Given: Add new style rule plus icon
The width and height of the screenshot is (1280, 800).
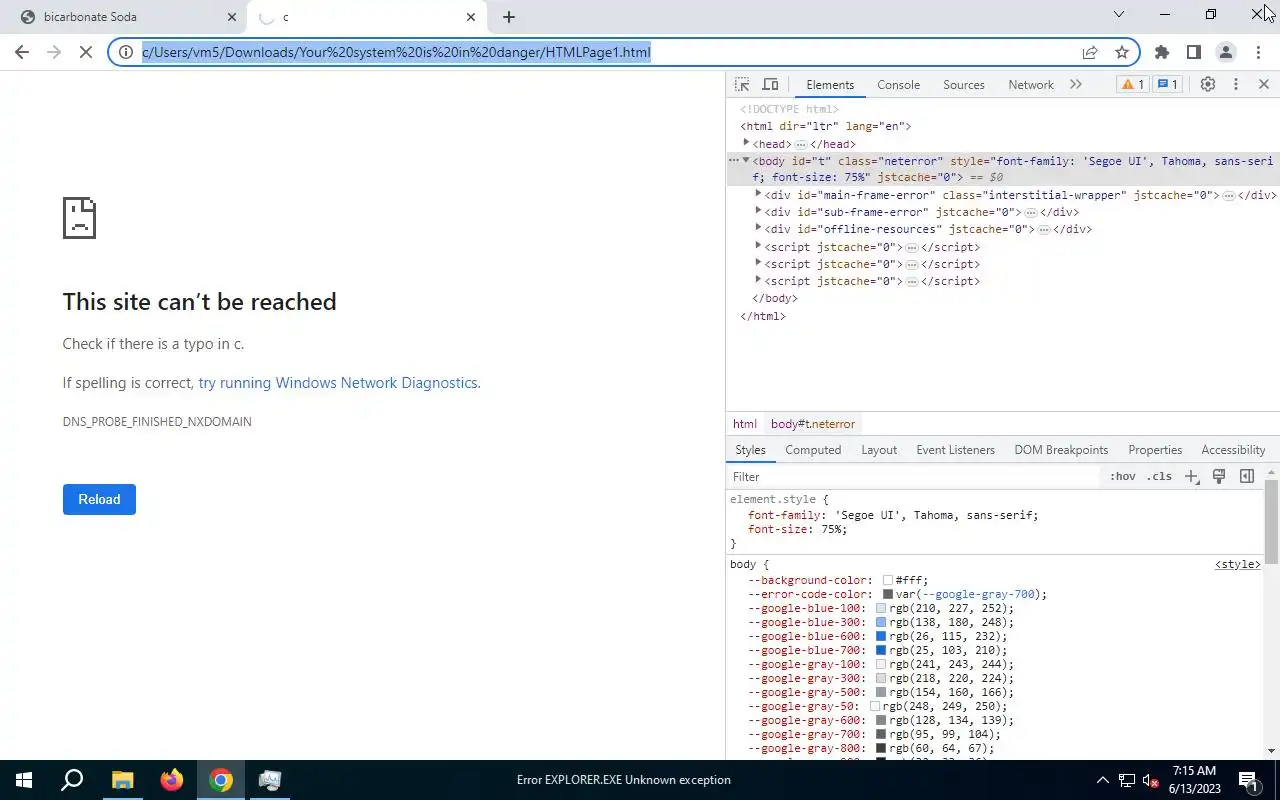Looking at the screenshot, I should pyautogui.click(x=1191, y=477).
